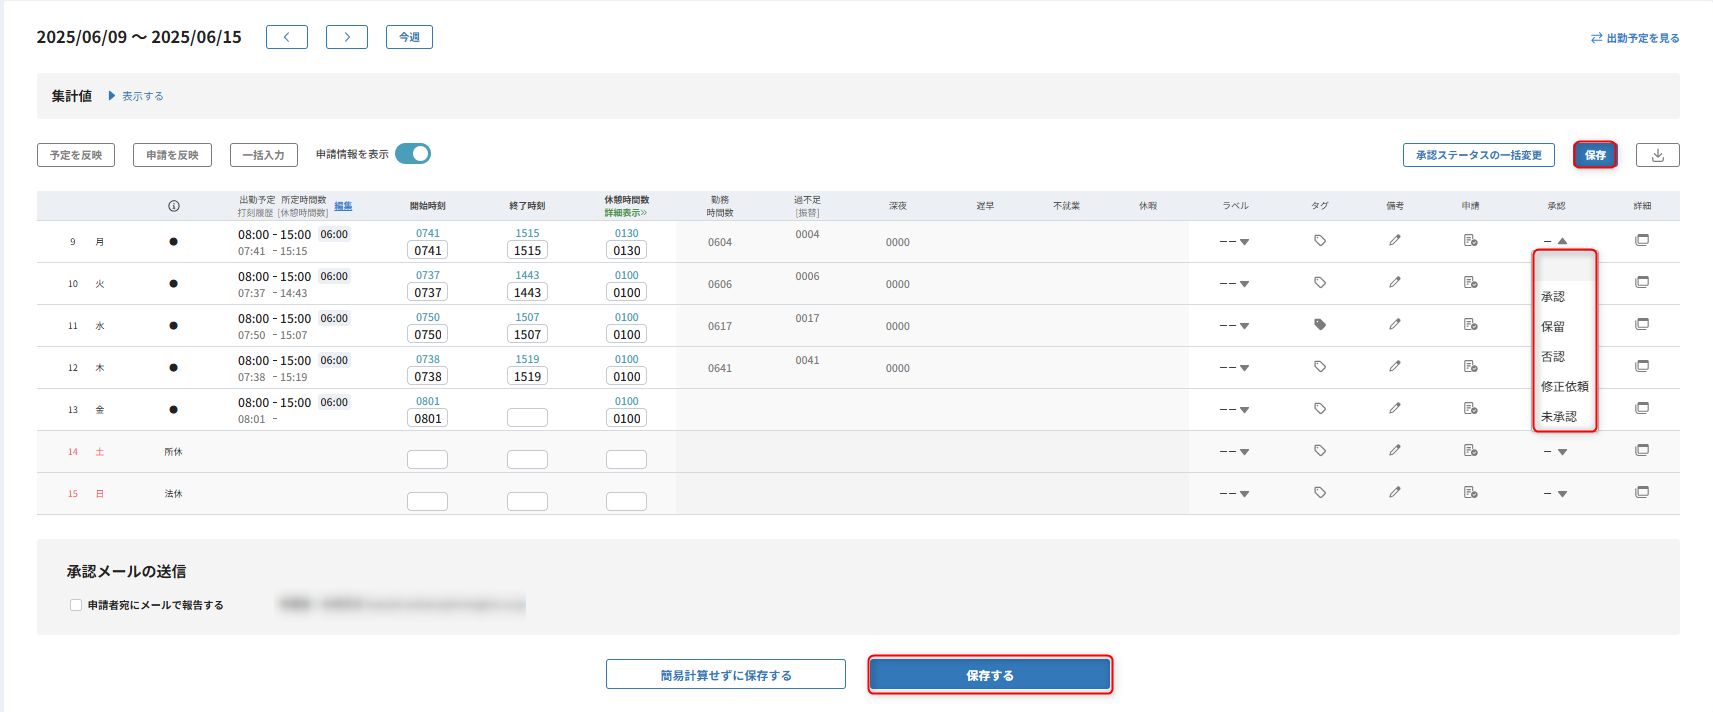Viewport: 1713px width, 712px height.
Task: Select blank option in approval menu
Action: tap(1564, 267)
